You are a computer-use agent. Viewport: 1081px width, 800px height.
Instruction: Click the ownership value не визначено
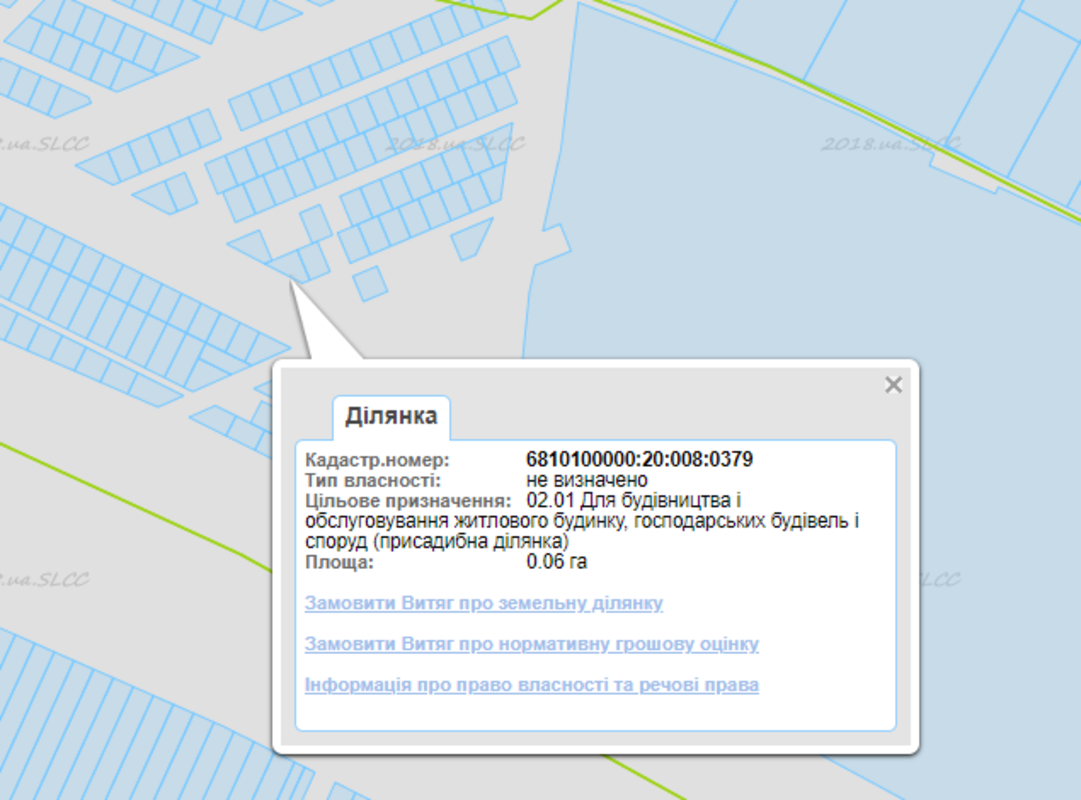586,481
